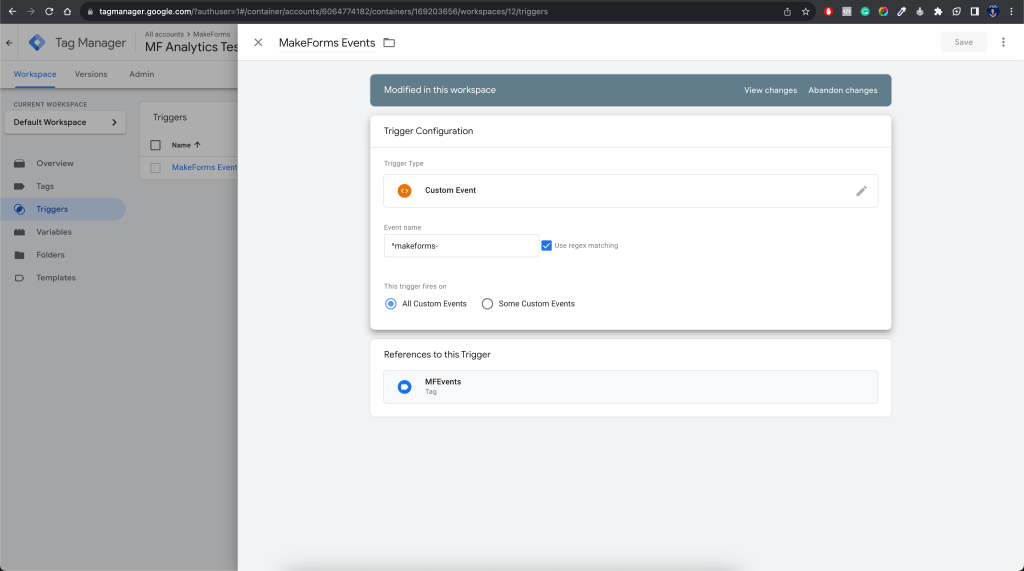Click the Event name input field

coord(461,246)
